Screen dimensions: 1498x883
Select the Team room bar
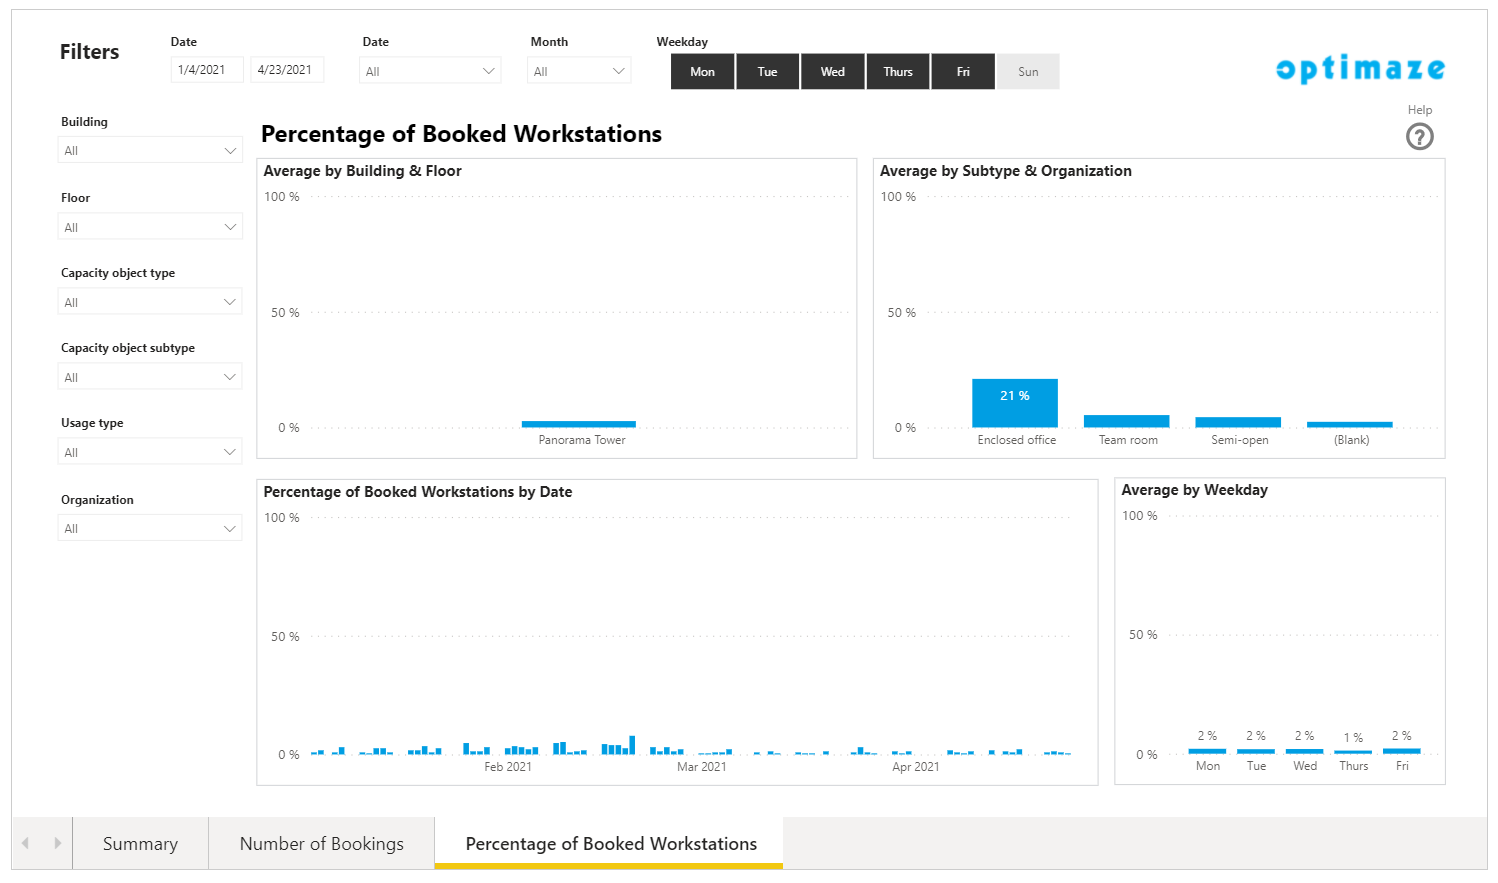(x=1126, y=421)
